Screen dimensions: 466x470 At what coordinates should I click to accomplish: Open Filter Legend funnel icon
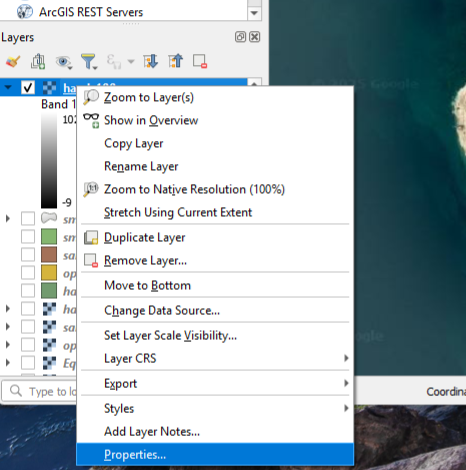coord(89,62)
